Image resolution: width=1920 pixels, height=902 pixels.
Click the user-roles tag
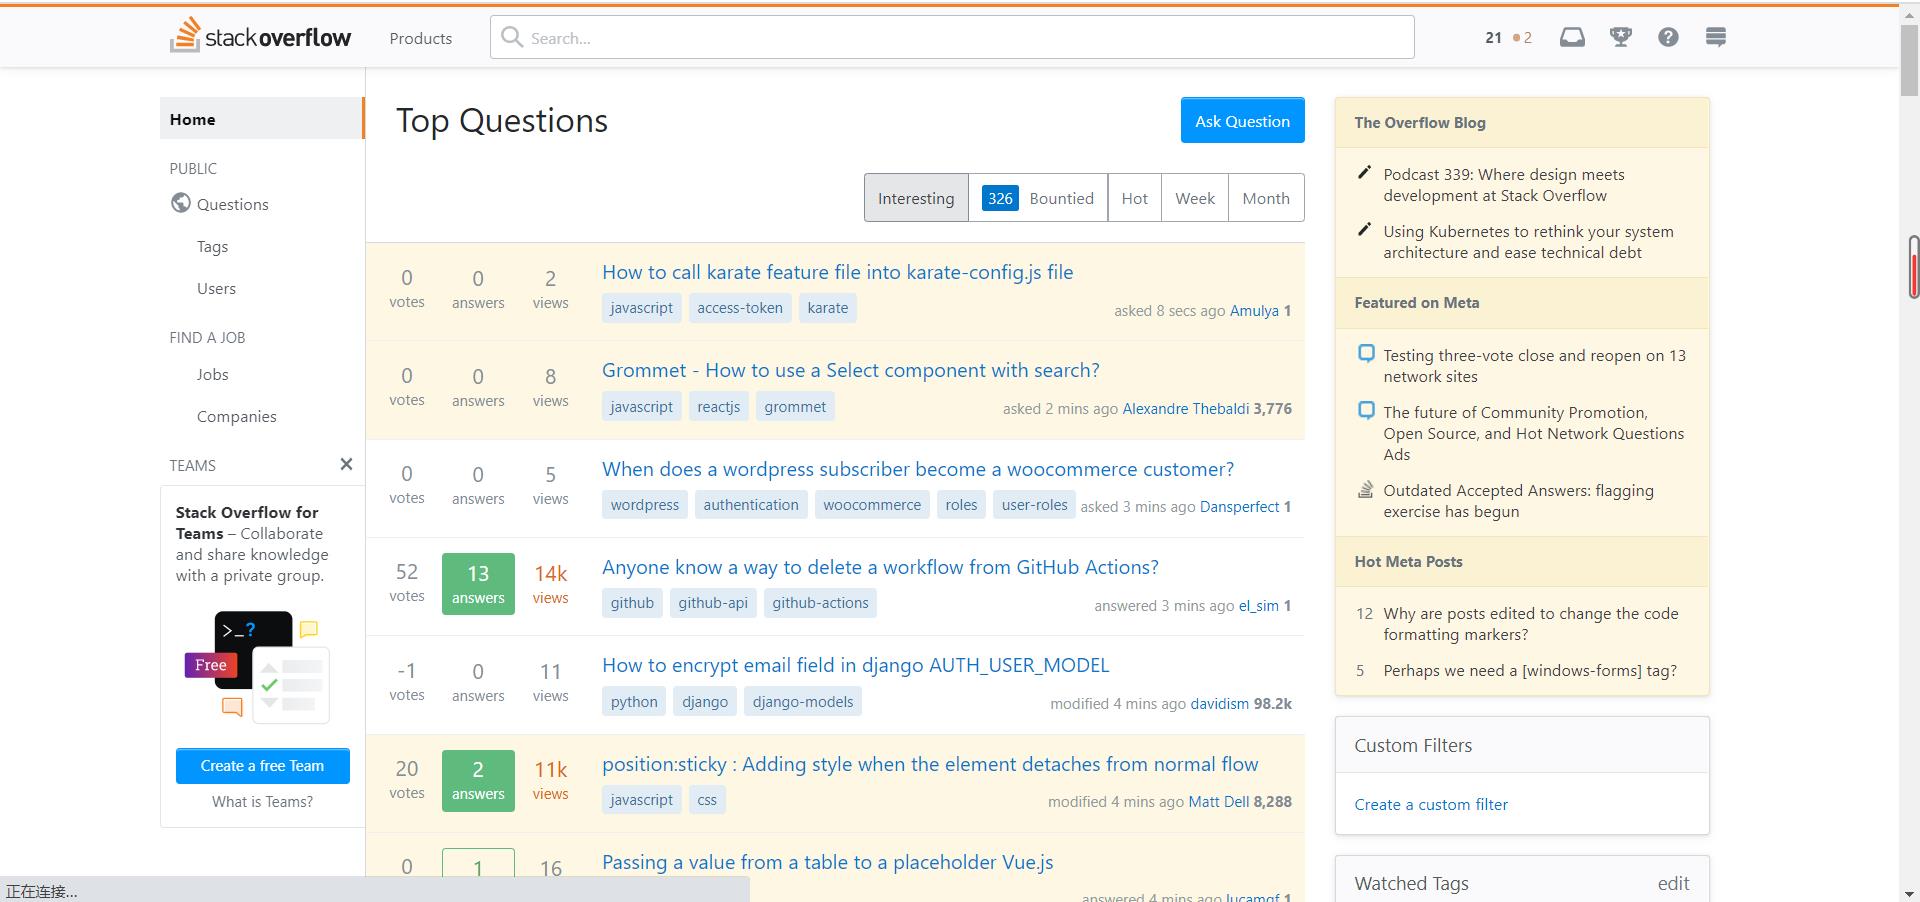click(1034, 505)
